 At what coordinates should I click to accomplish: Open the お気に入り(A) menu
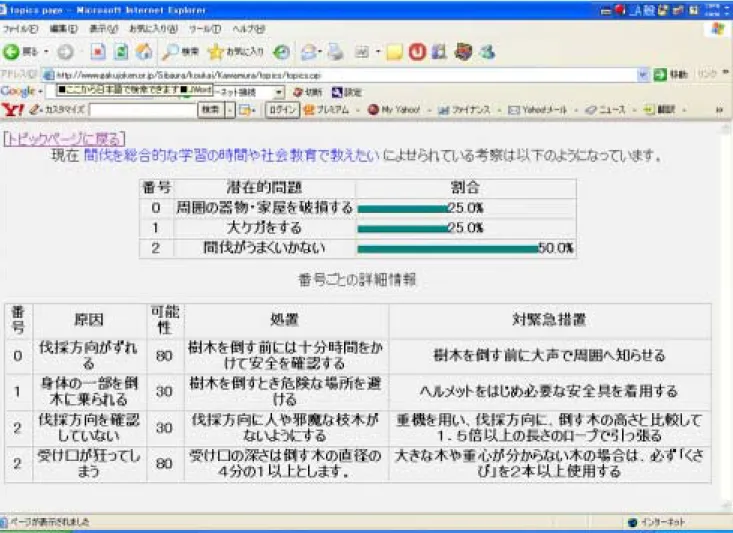tap(154, 29)
